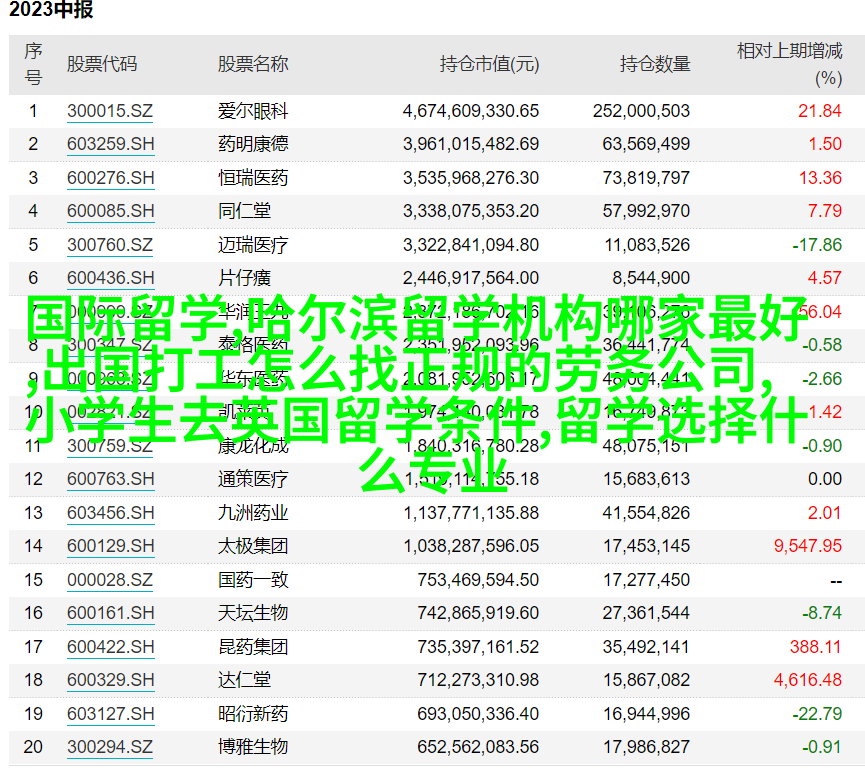Image resolution: width=865 pixels, height=776 pixels.
Task: Select stock name 爱尔眼科
Action: pos(253,111)
